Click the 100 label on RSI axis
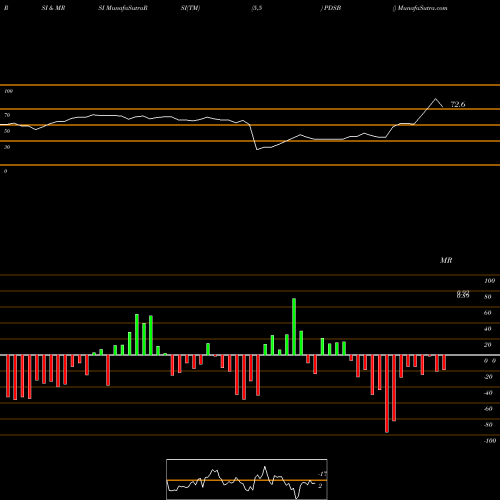The height and width of the screenshot is (500, 500). click(8, 91)
